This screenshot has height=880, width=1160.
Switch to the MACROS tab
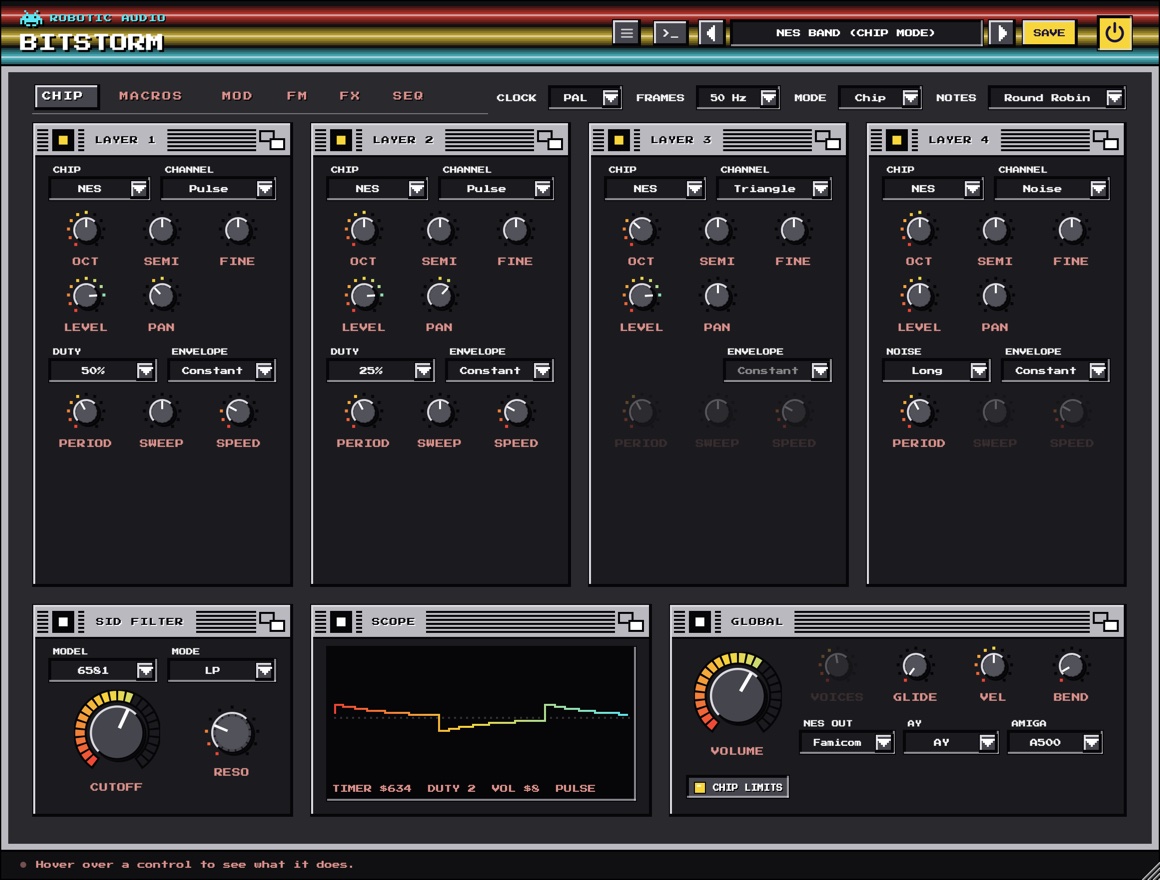click(150, 95)
